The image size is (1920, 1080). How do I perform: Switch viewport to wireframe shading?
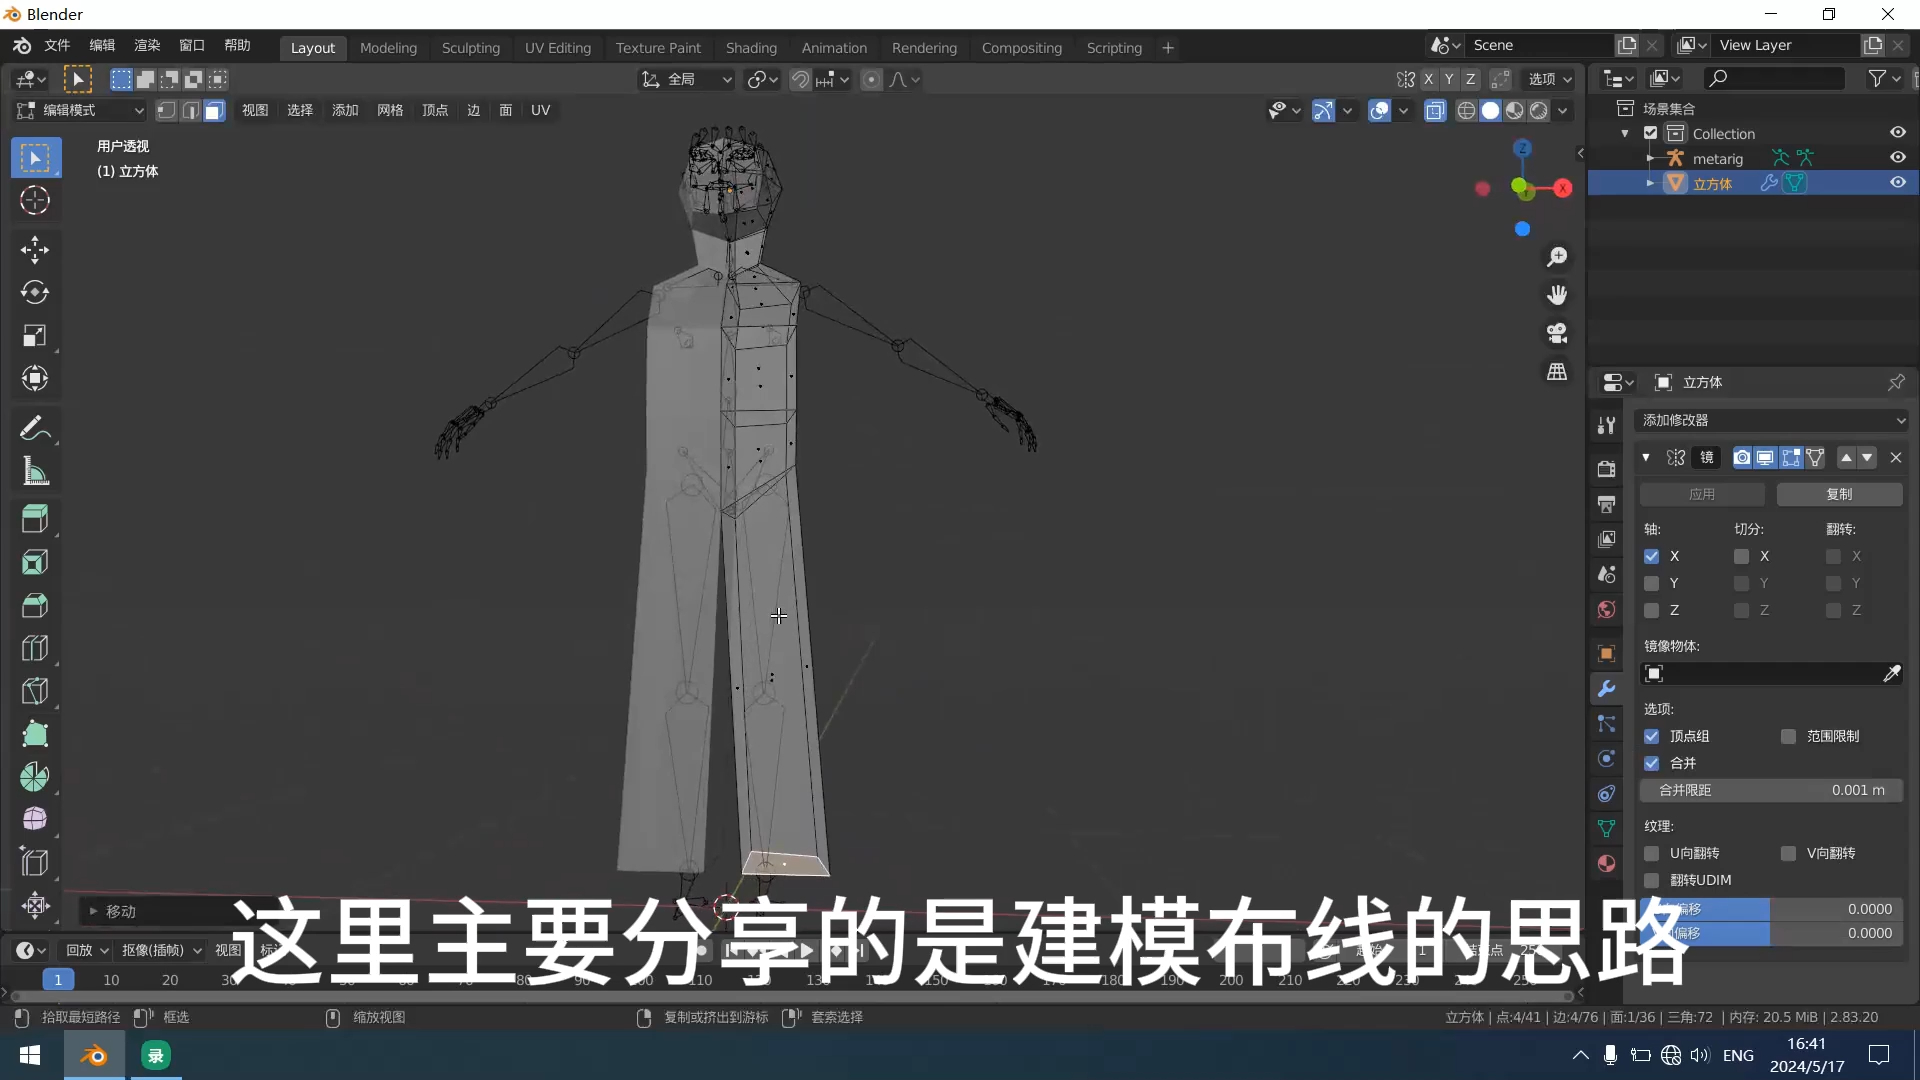[x=1466, y=110]
